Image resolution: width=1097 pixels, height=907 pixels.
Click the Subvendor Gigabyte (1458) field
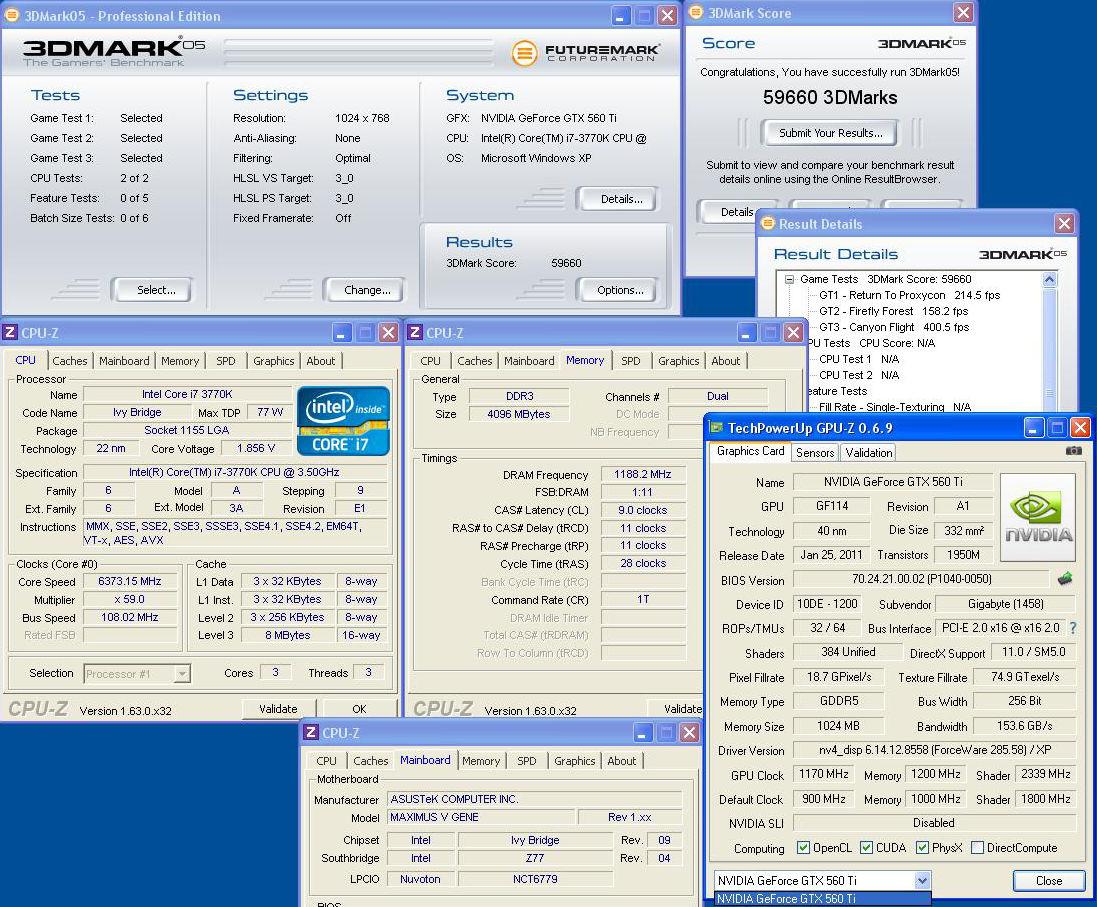pos(1005,603)
